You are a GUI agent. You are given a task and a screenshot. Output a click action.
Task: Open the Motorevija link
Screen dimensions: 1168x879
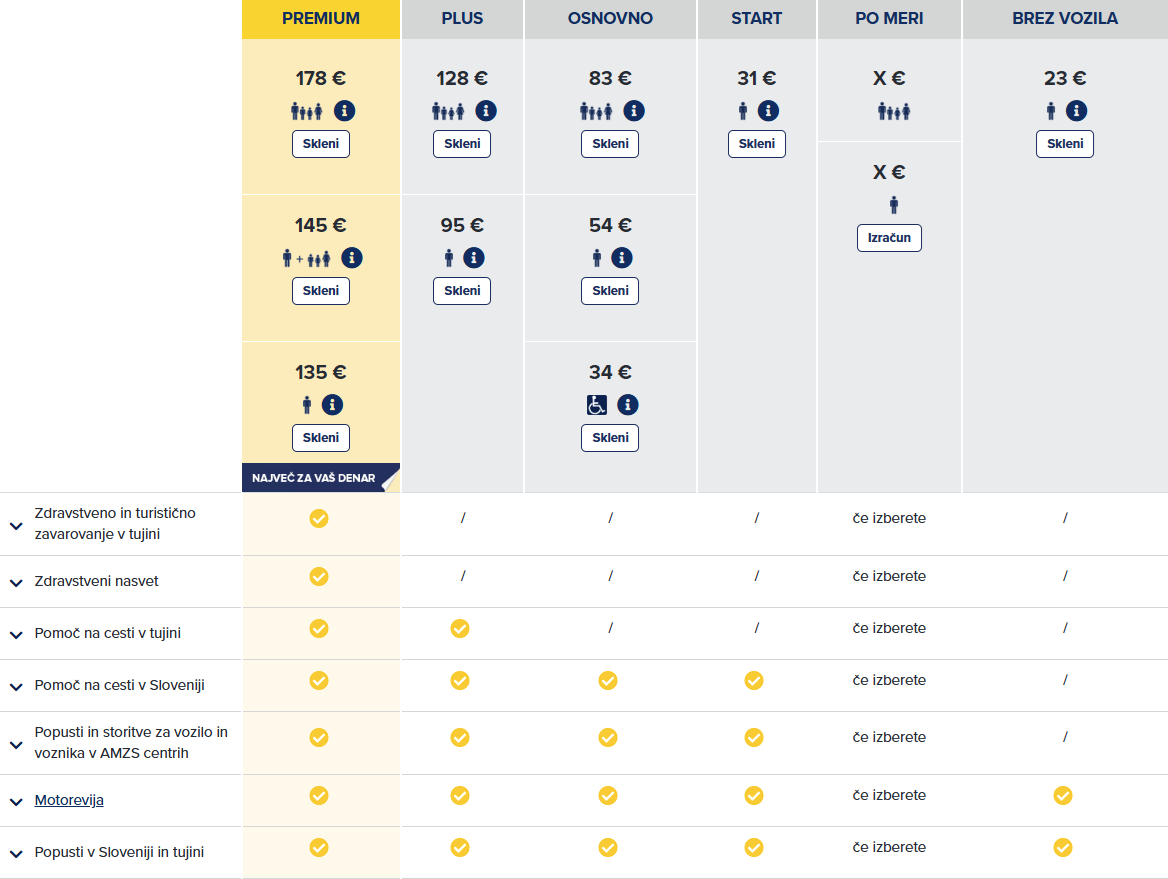coord(69,800)
